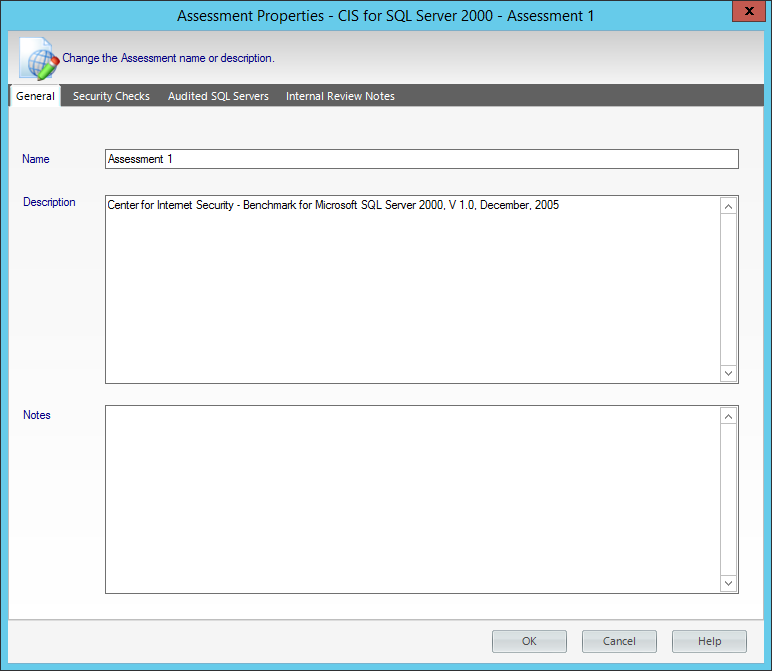Viewport: 772px width, 671px height.
Task: Close the Assessment Properties dialog
Action: [749, 11]
